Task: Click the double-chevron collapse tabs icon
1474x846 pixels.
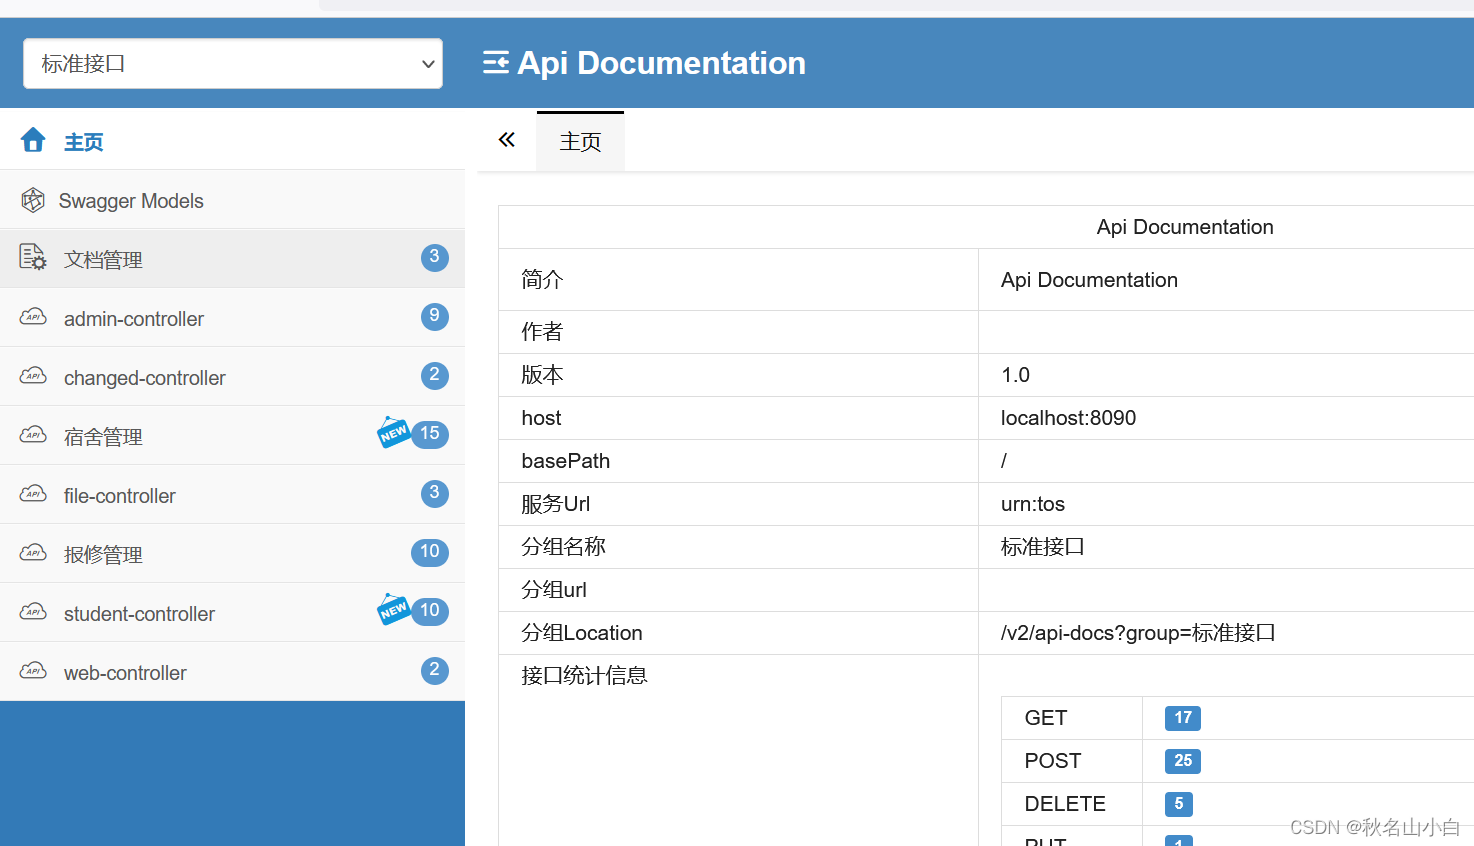Action: pos(507,140)
